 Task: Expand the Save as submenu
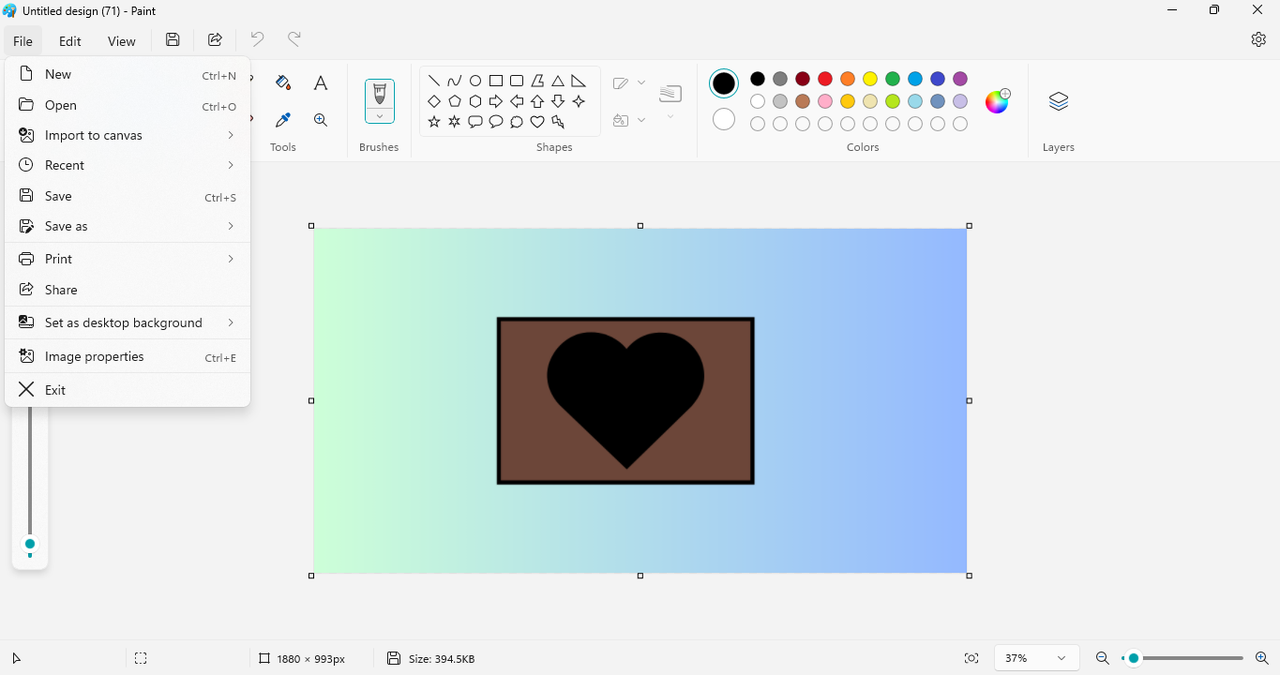128,226
